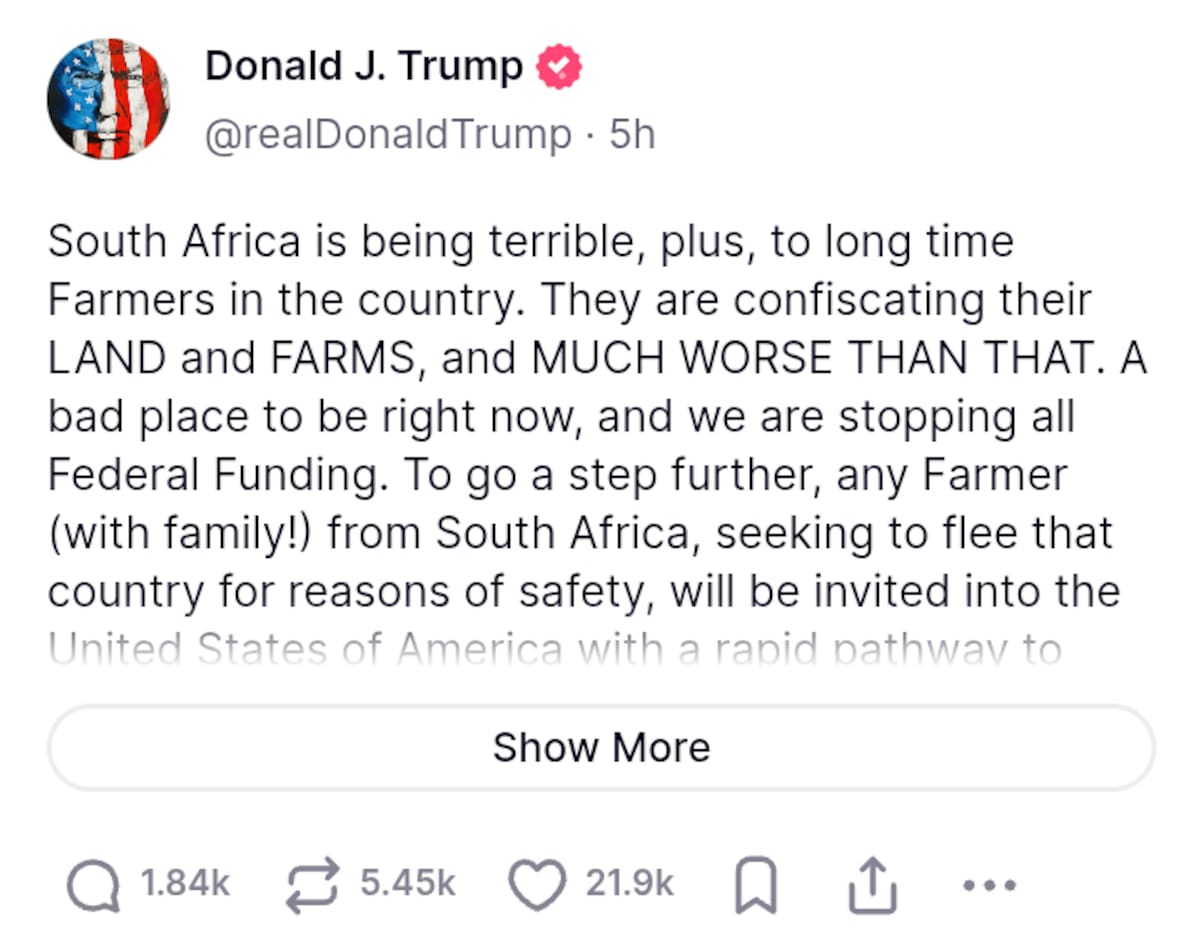This screenshot has width=1200, height=952.
Task: Click the @realDonaldTrump handle
Action: [x=388, y=134]
